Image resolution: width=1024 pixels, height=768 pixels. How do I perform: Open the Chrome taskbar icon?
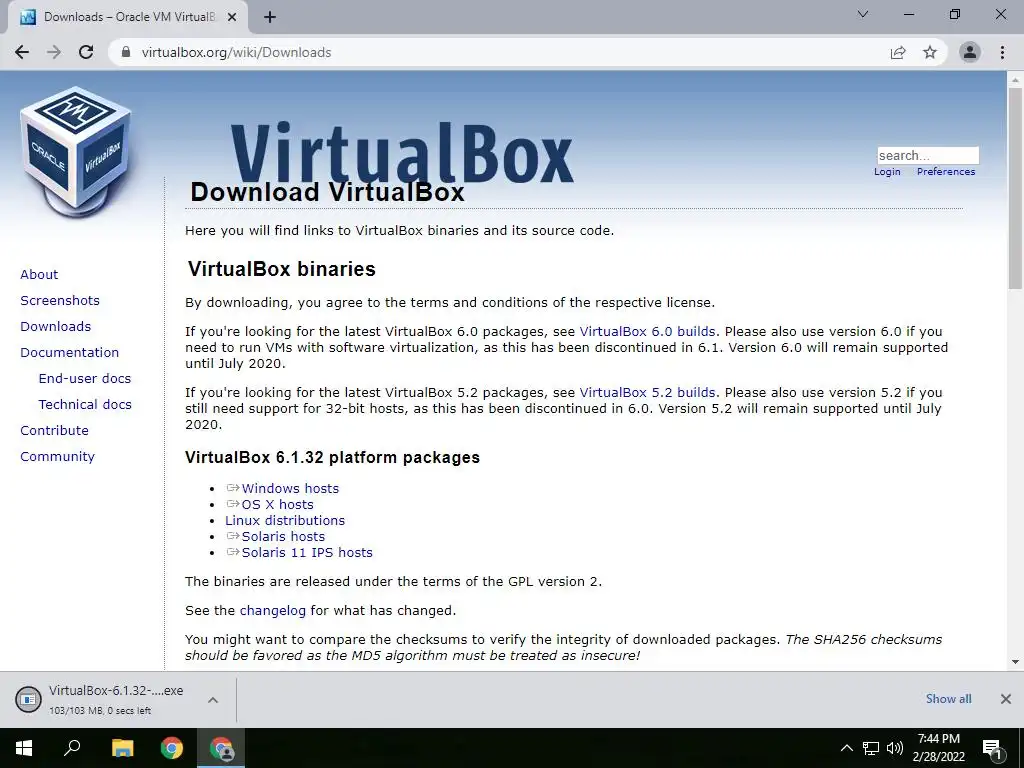coord(172,748)
